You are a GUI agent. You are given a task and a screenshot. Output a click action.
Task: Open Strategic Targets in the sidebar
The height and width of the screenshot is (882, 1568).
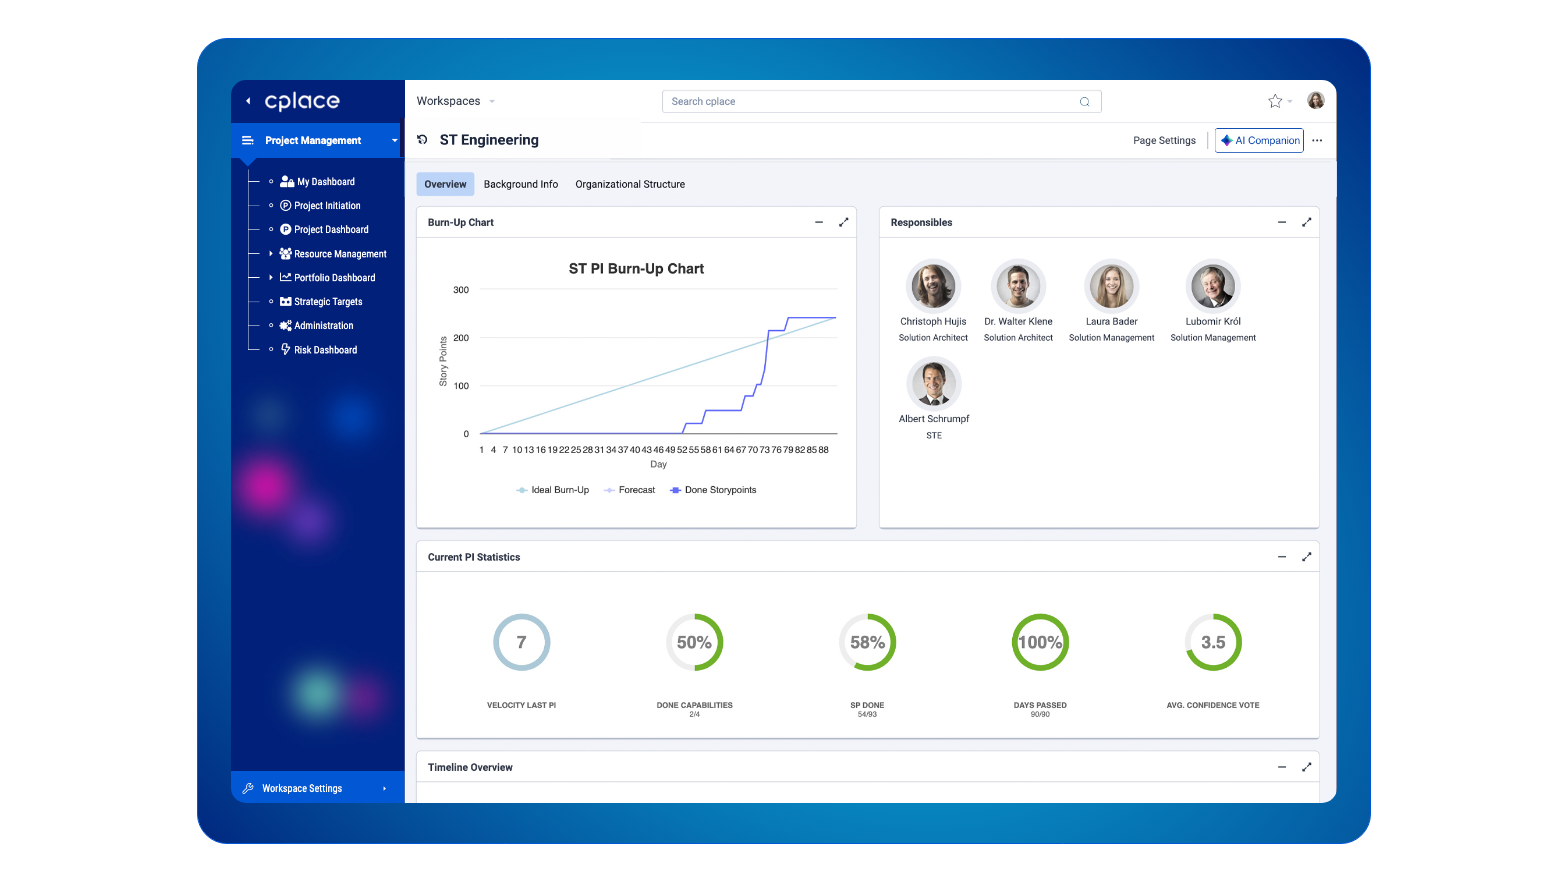point(328,302)
